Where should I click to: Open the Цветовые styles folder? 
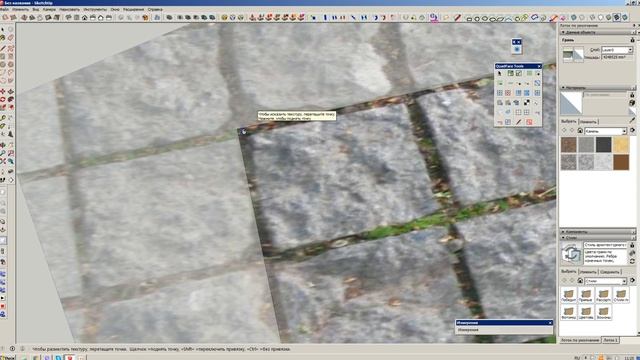click(x=586, y=313)
